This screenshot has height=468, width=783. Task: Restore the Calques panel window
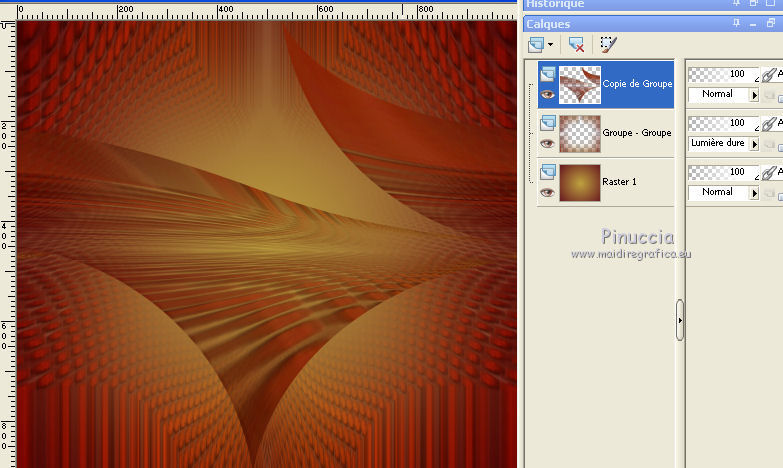[x=771, y=23]
